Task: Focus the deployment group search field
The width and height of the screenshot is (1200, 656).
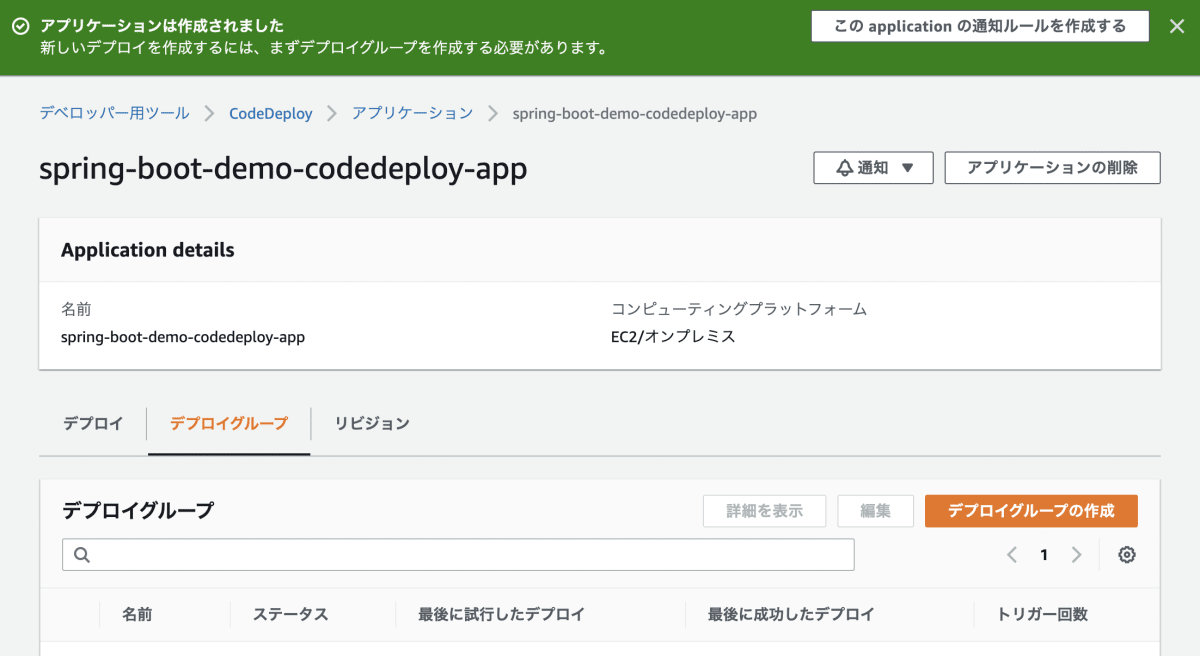Action: (458, 555)
